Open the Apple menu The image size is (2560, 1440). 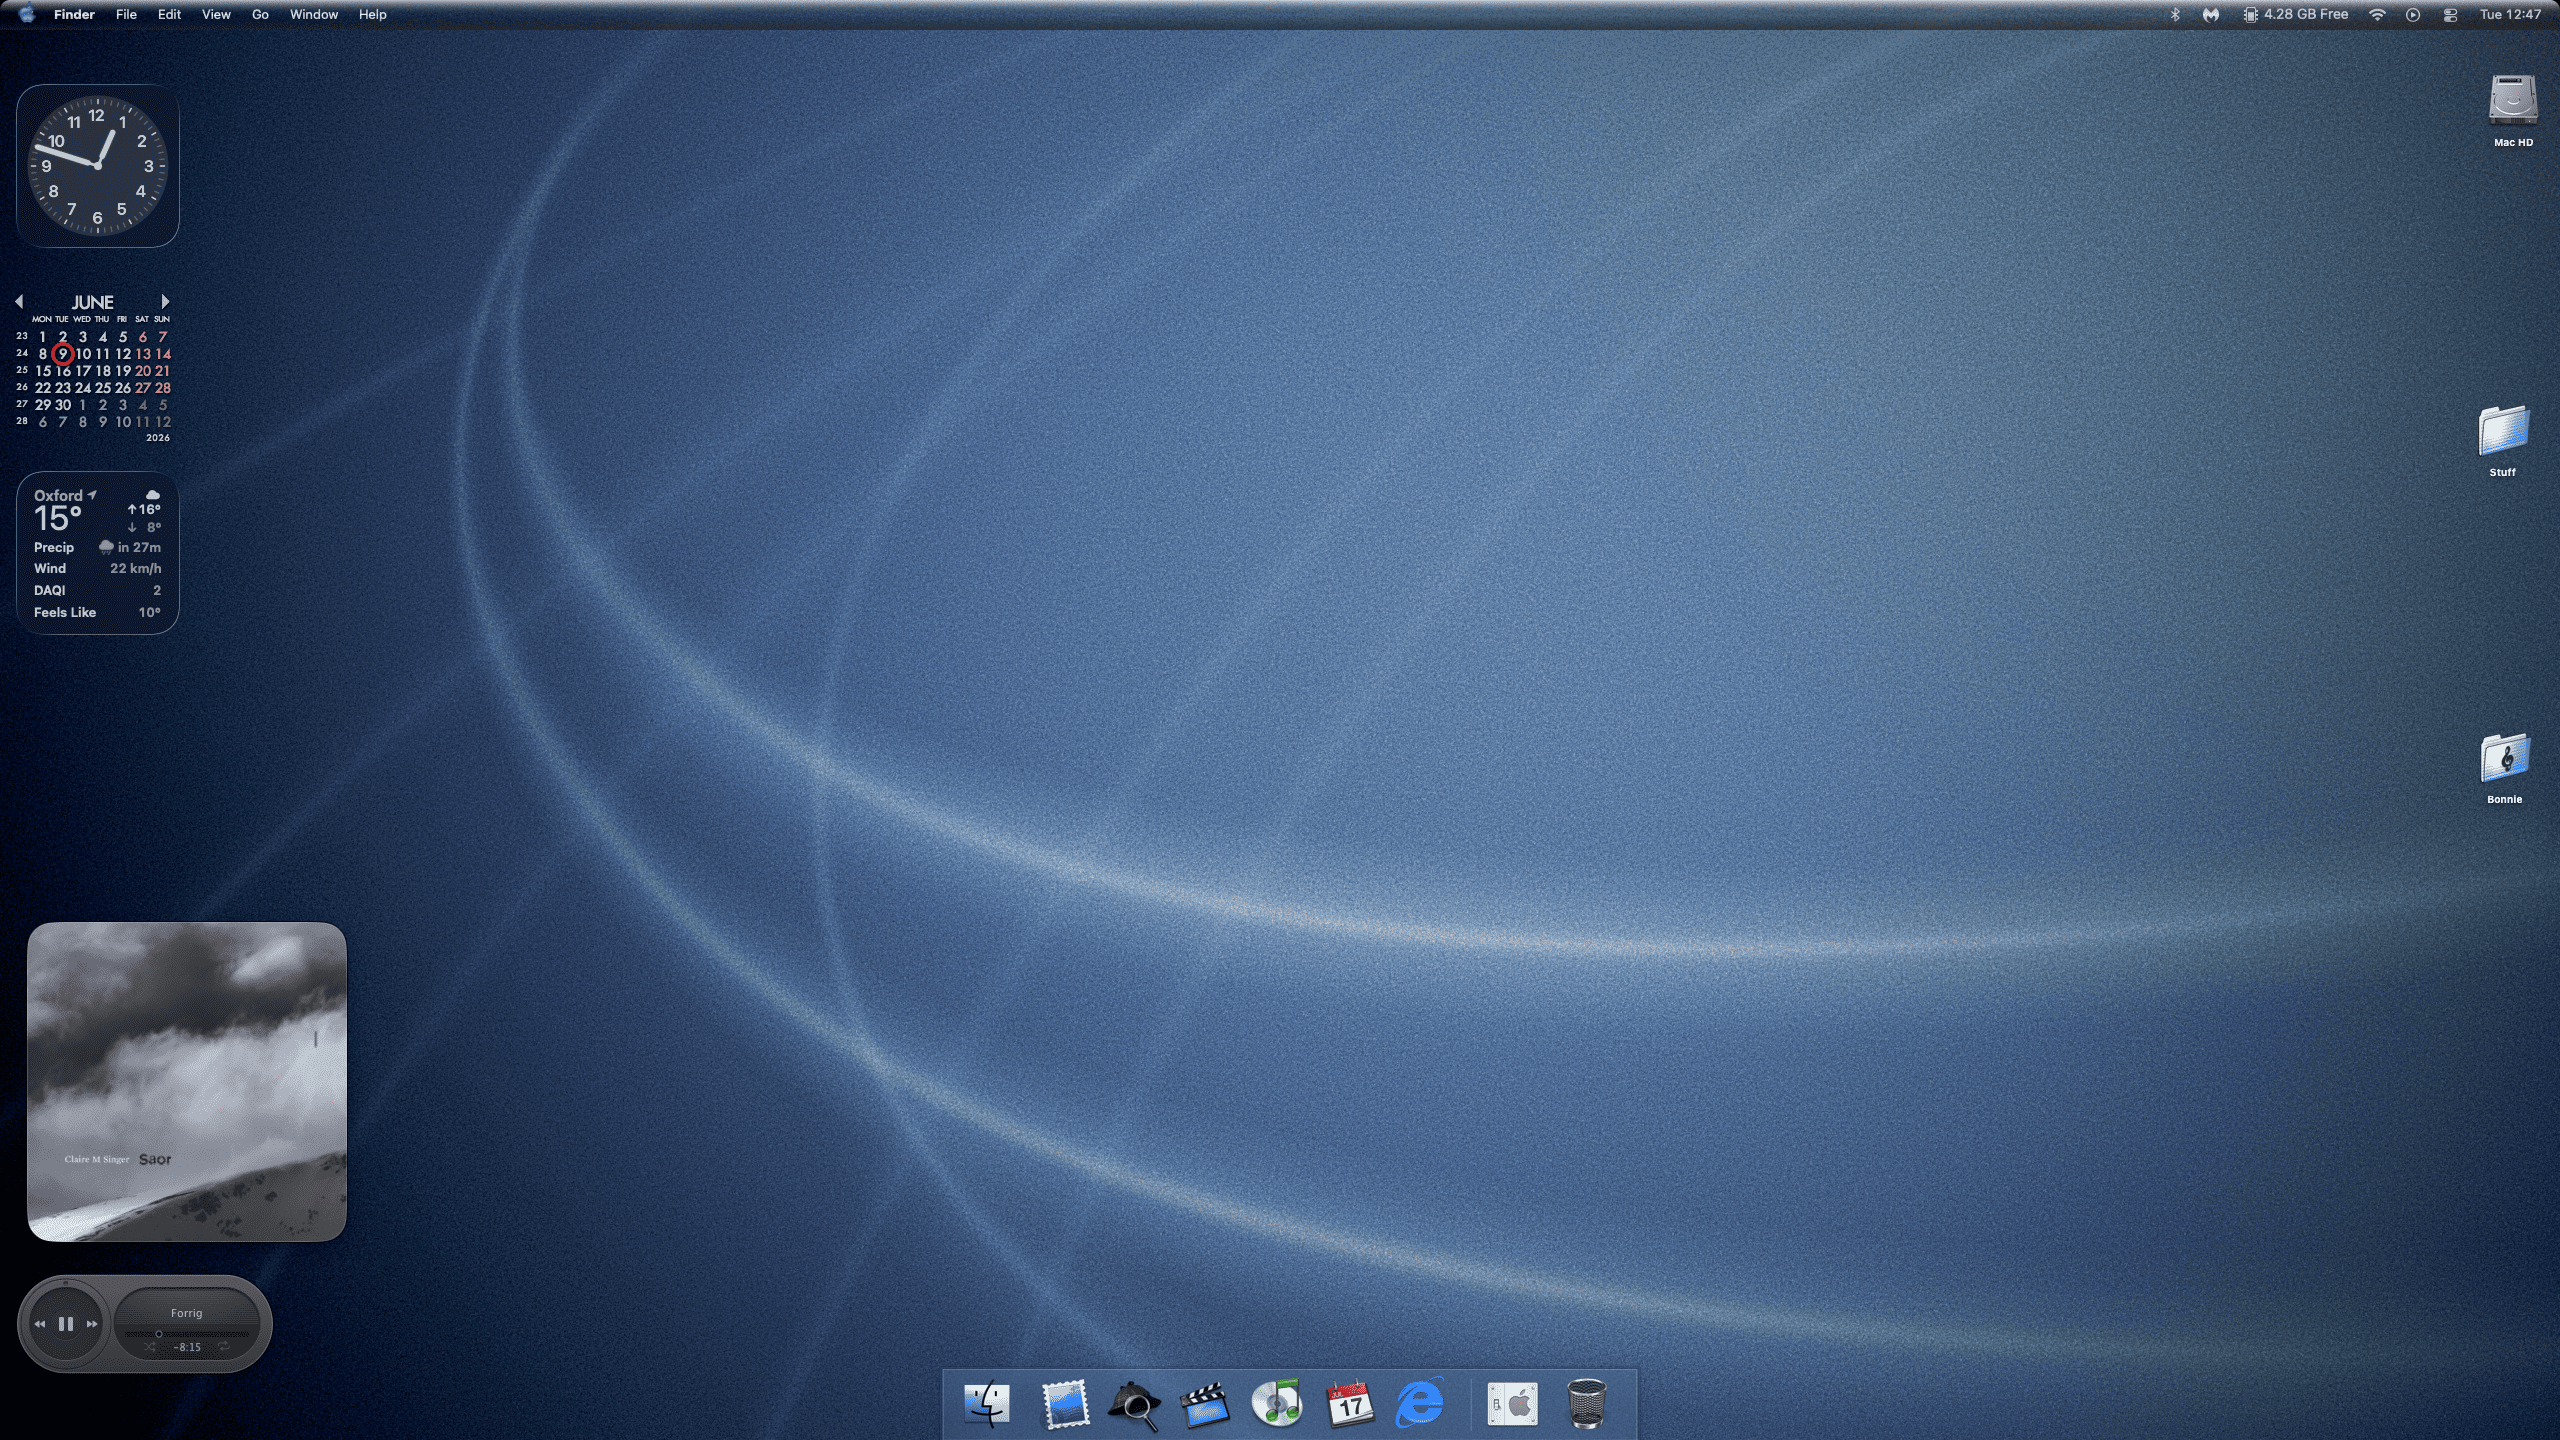click(27, 14)
